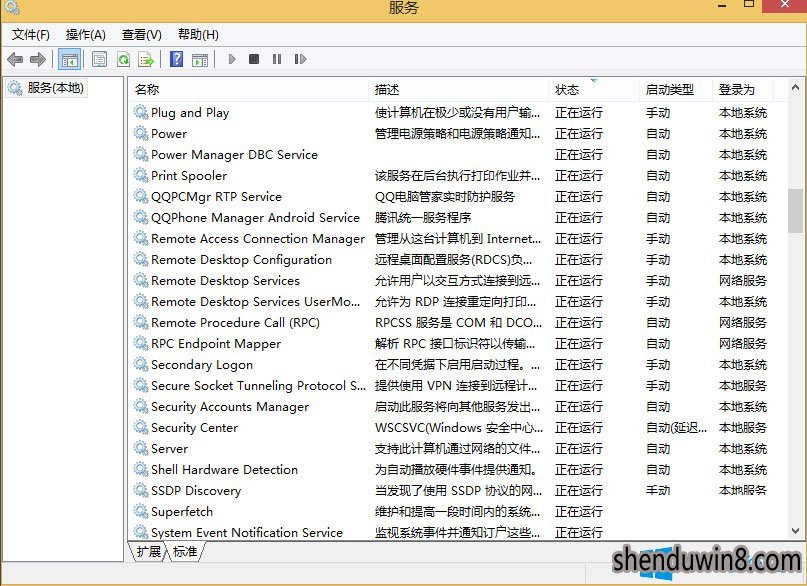
Task: Select the Remote Access Connection Manager row
Action: 458,239
